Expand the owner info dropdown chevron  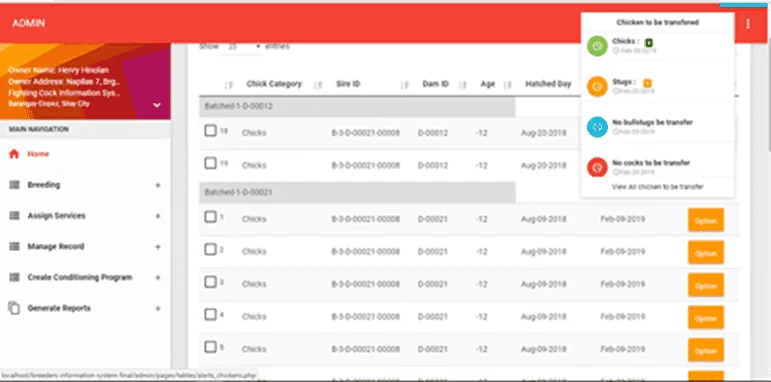pyautogui.click(x=157, y=105)
